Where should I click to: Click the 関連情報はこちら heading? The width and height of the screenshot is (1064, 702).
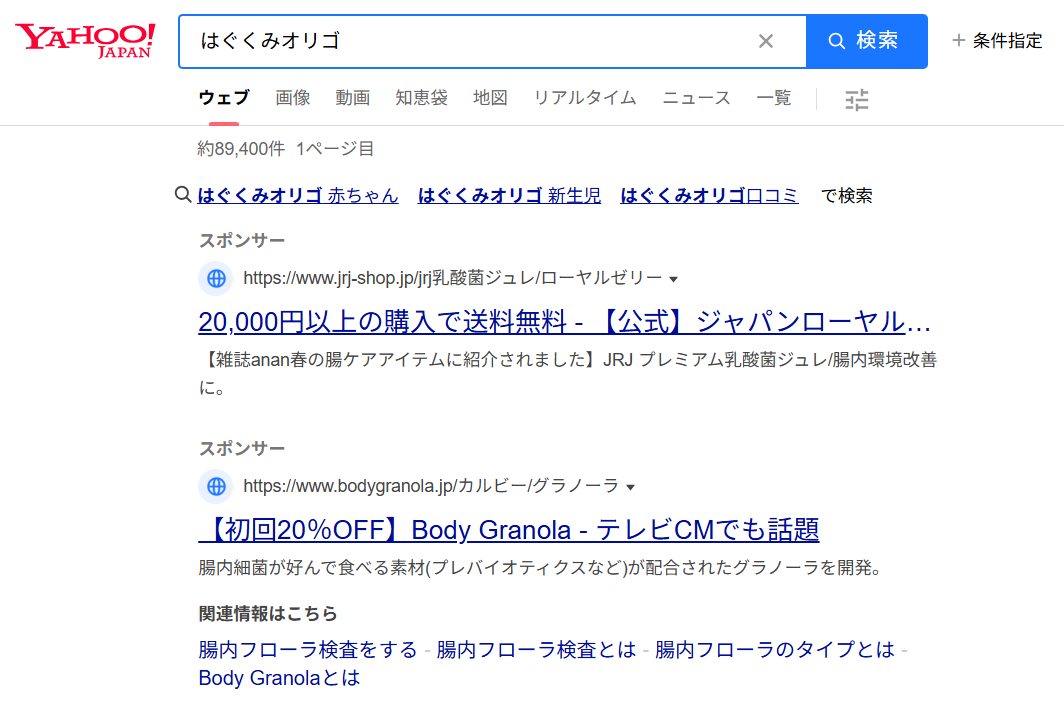[x=268, y=614]
